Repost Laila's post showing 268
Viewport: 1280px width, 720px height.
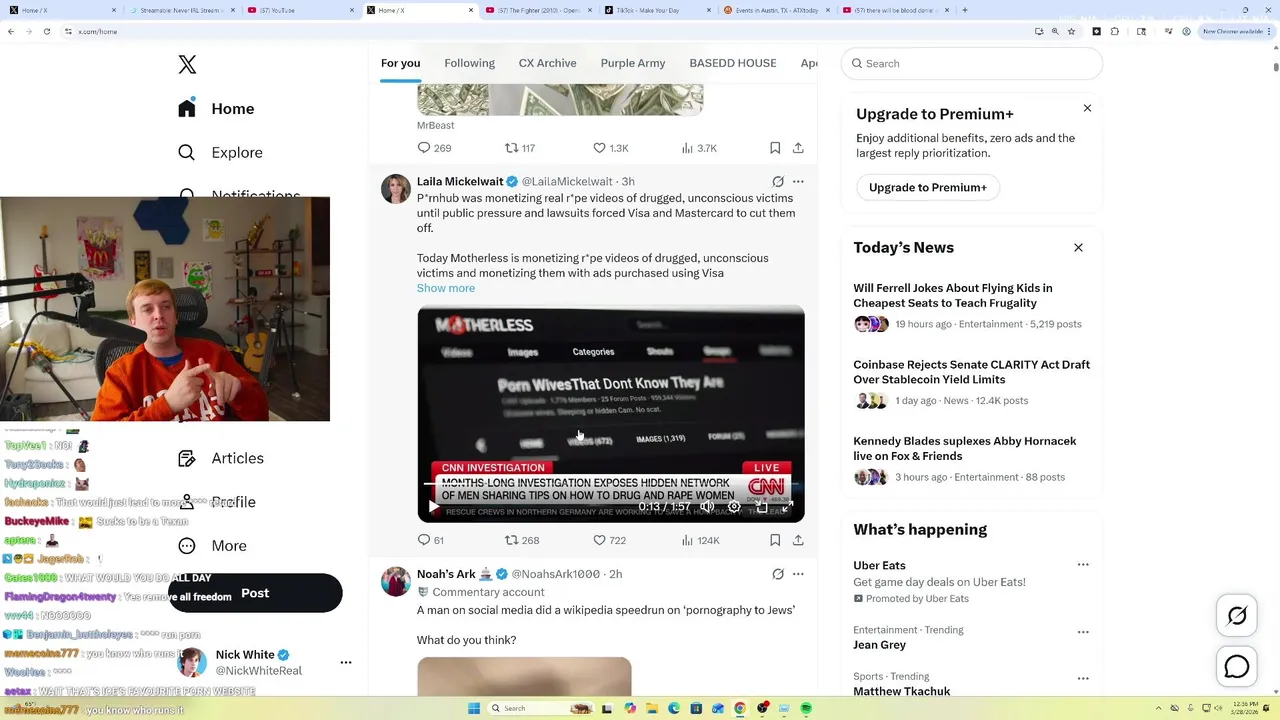[521, 540]
